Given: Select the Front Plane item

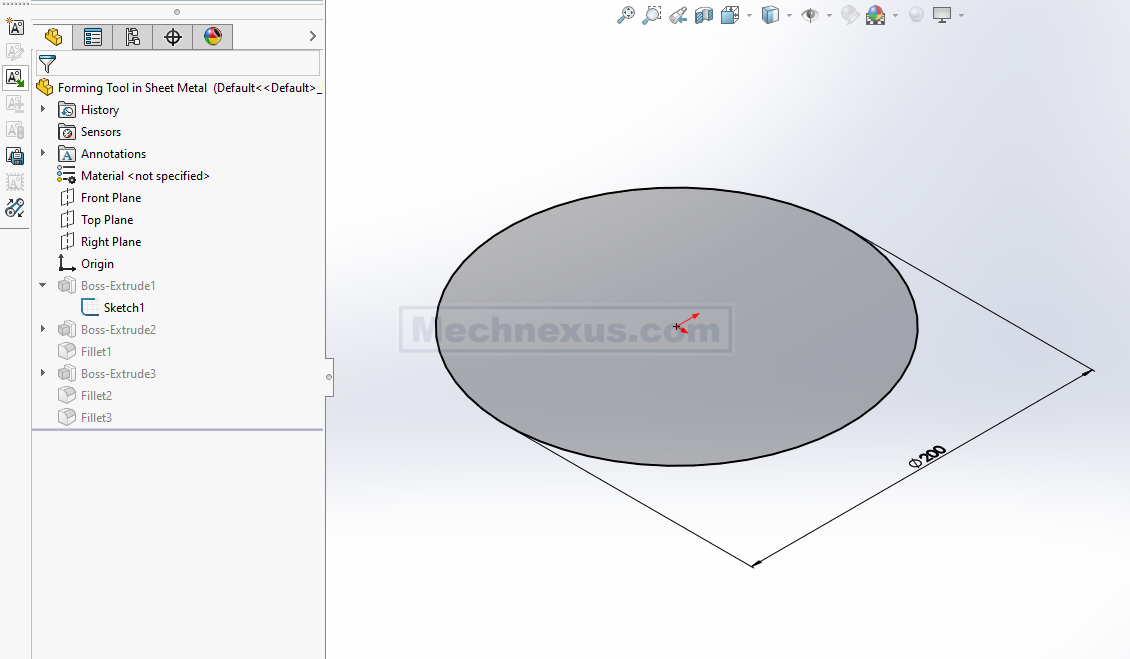Looking at the screenshot, I should point(110,198).
